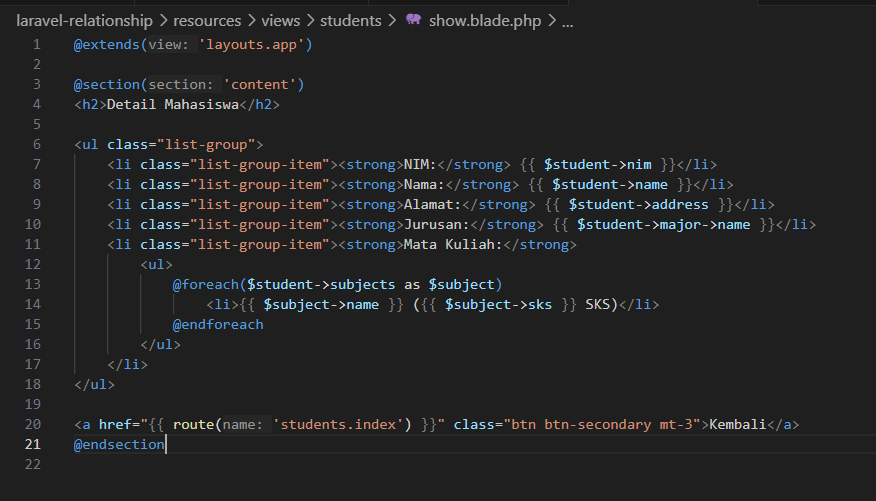The width and height of the screenshot is (876, 501).
Task: Click the @endforeach directive
Action: click(218, 324)
